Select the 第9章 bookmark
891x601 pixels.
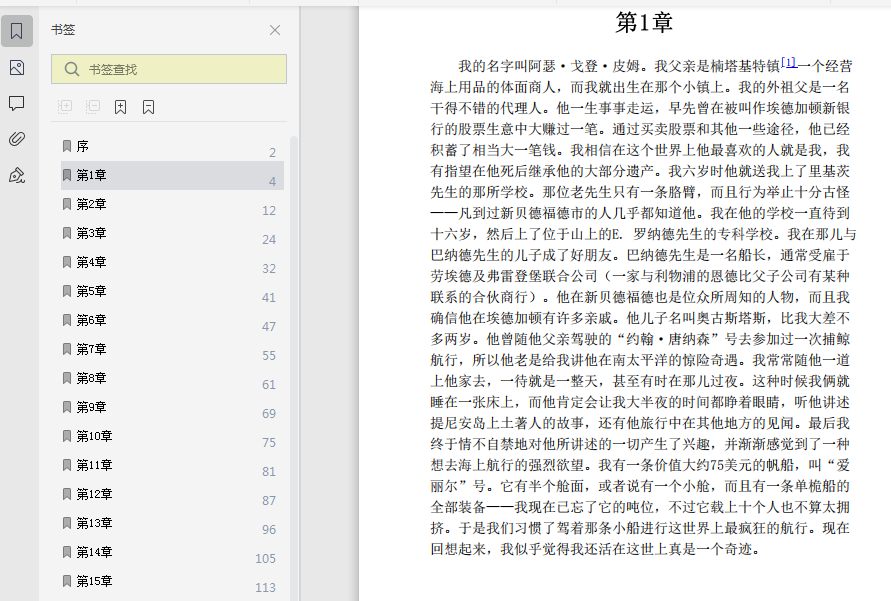coord(172,407)
